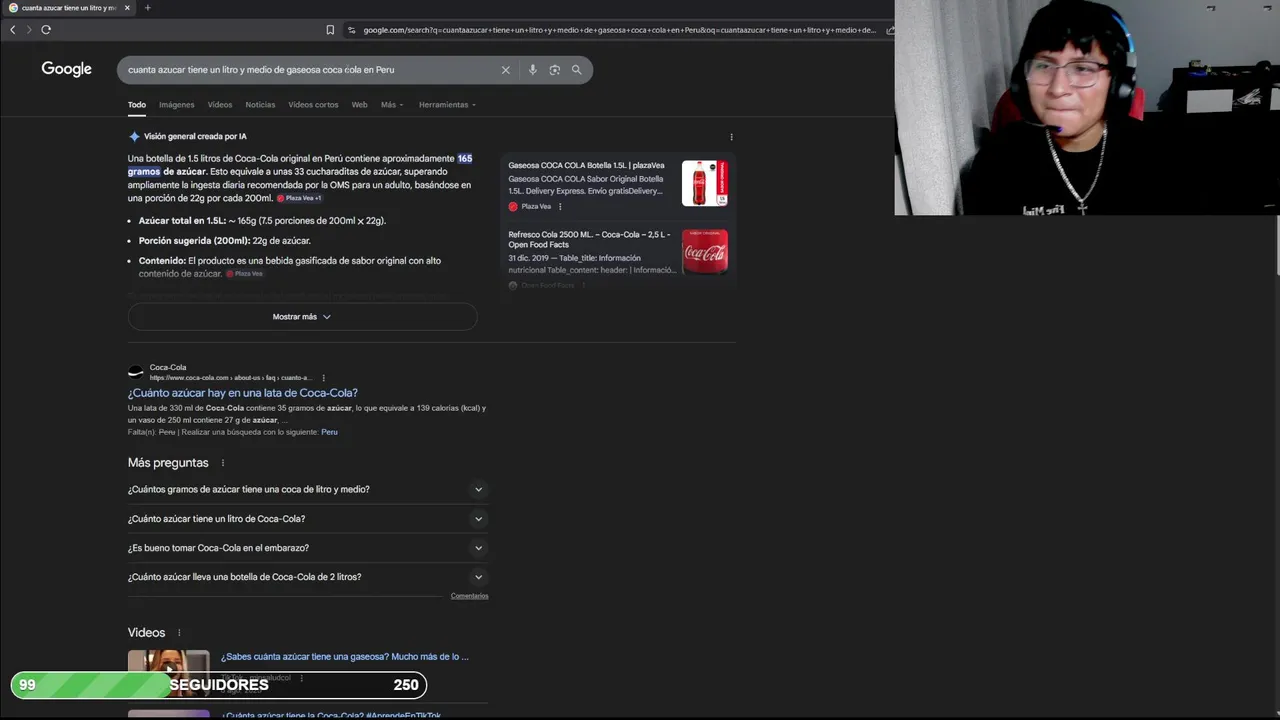
Task: Open '¿Cuánto azúcar hay en una lata de Coca-Cola?' link
Action: tap(242, 393)
